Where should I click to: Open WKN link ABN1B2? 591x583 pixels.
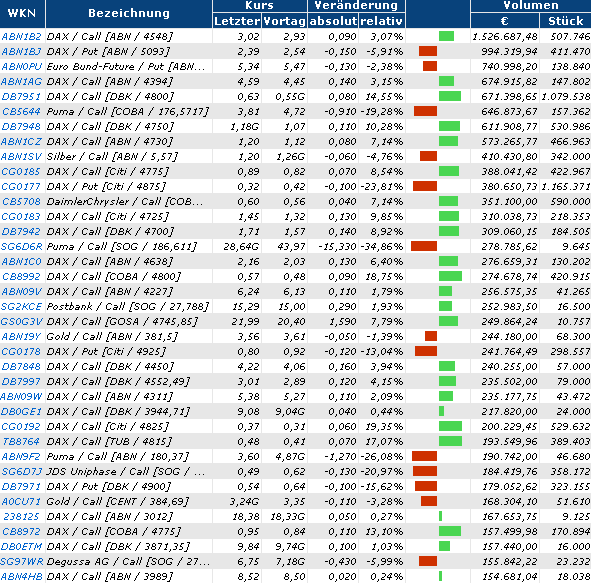pyautogui.click(x=21, y=37)
